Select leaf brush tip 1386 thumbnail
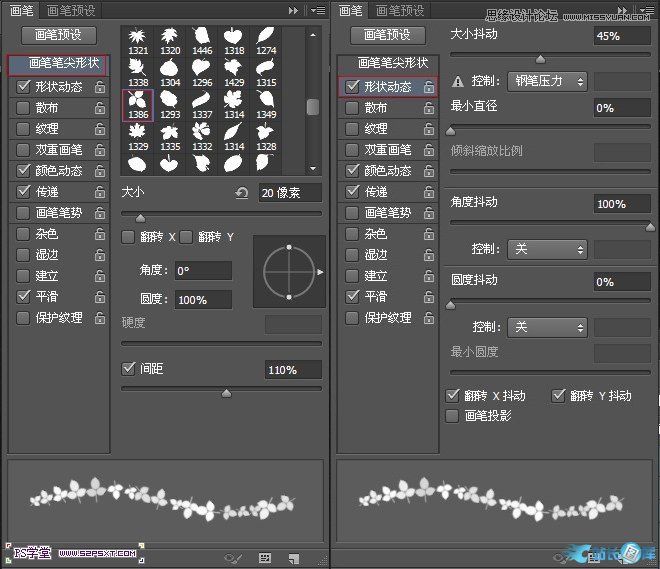The height and width of the screenshot is (569, 660). [x=137, y=103]
